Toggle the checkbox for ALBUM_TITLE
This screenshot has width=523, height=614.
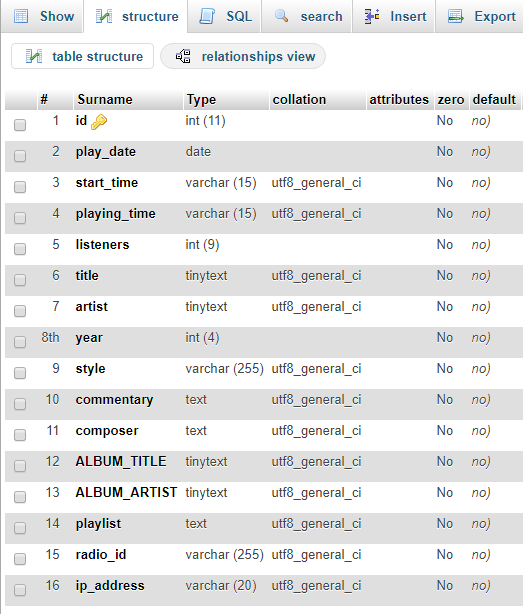pyautogui.click(x=20, y=466)
